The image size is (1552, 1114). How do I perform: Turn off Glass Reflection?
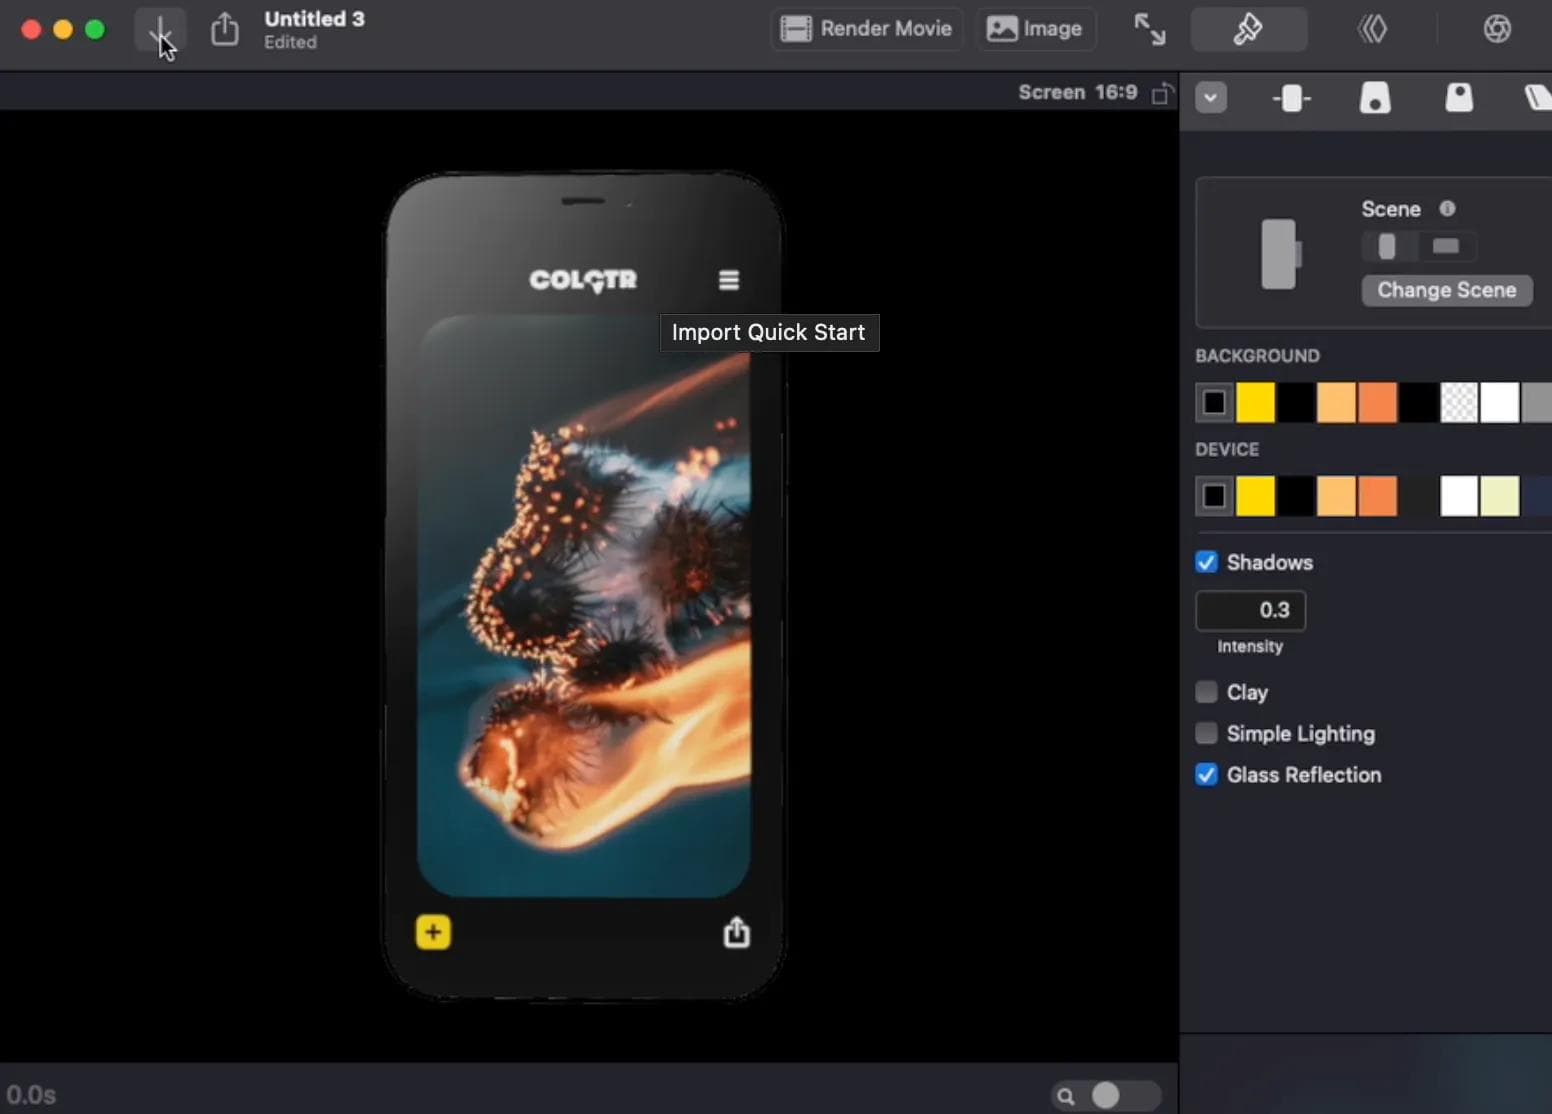tap(1206, 775)
